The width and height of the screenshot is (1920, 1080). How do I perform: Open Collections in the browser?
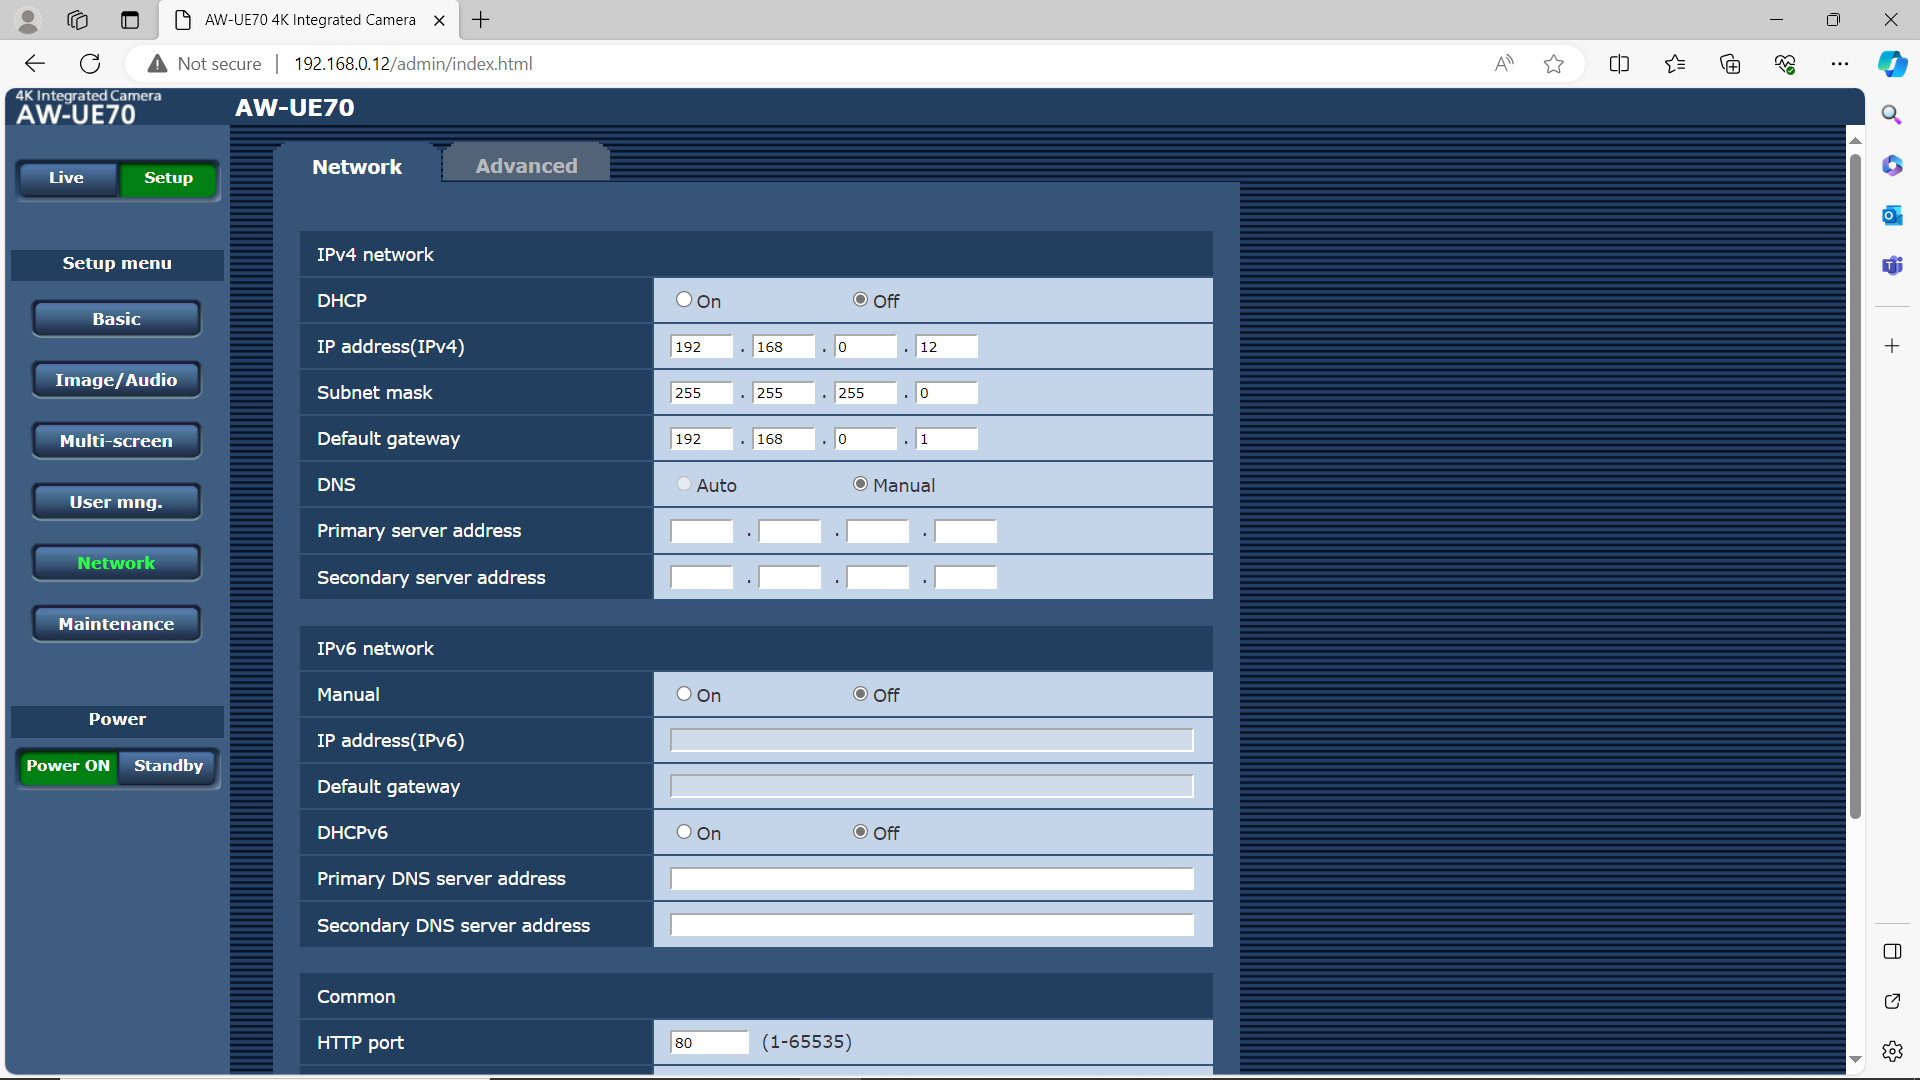(1730, 63)
